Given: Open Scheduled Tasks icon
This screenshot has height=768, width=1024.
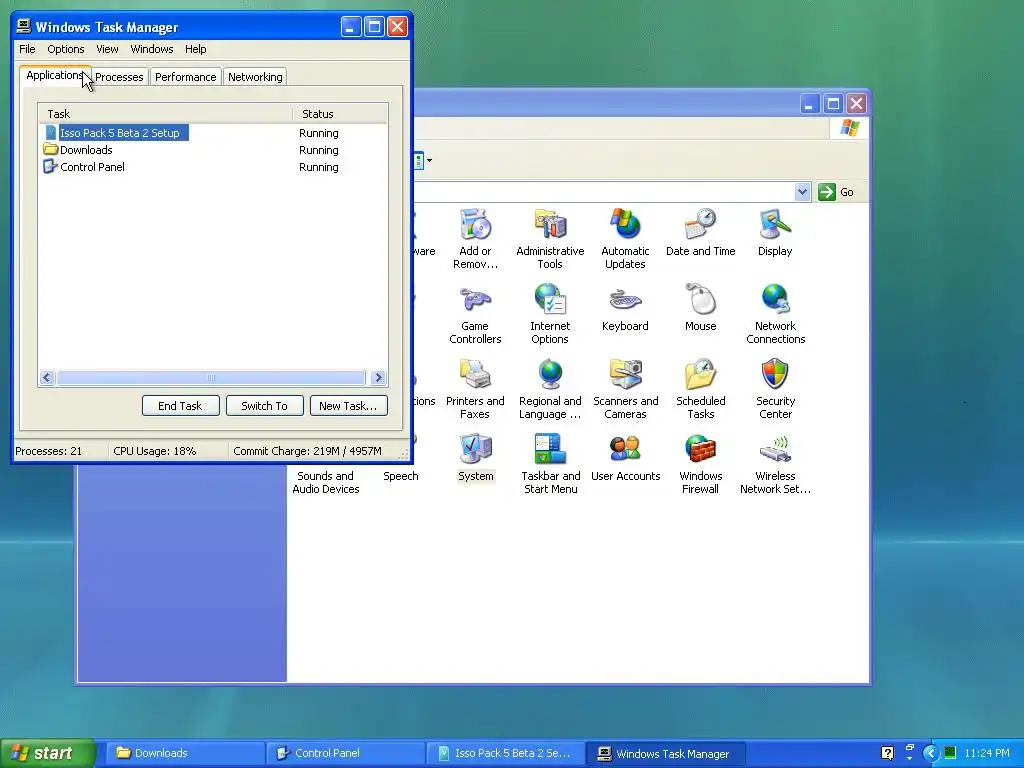Looking at the screenshot, I should coord(700,375).
